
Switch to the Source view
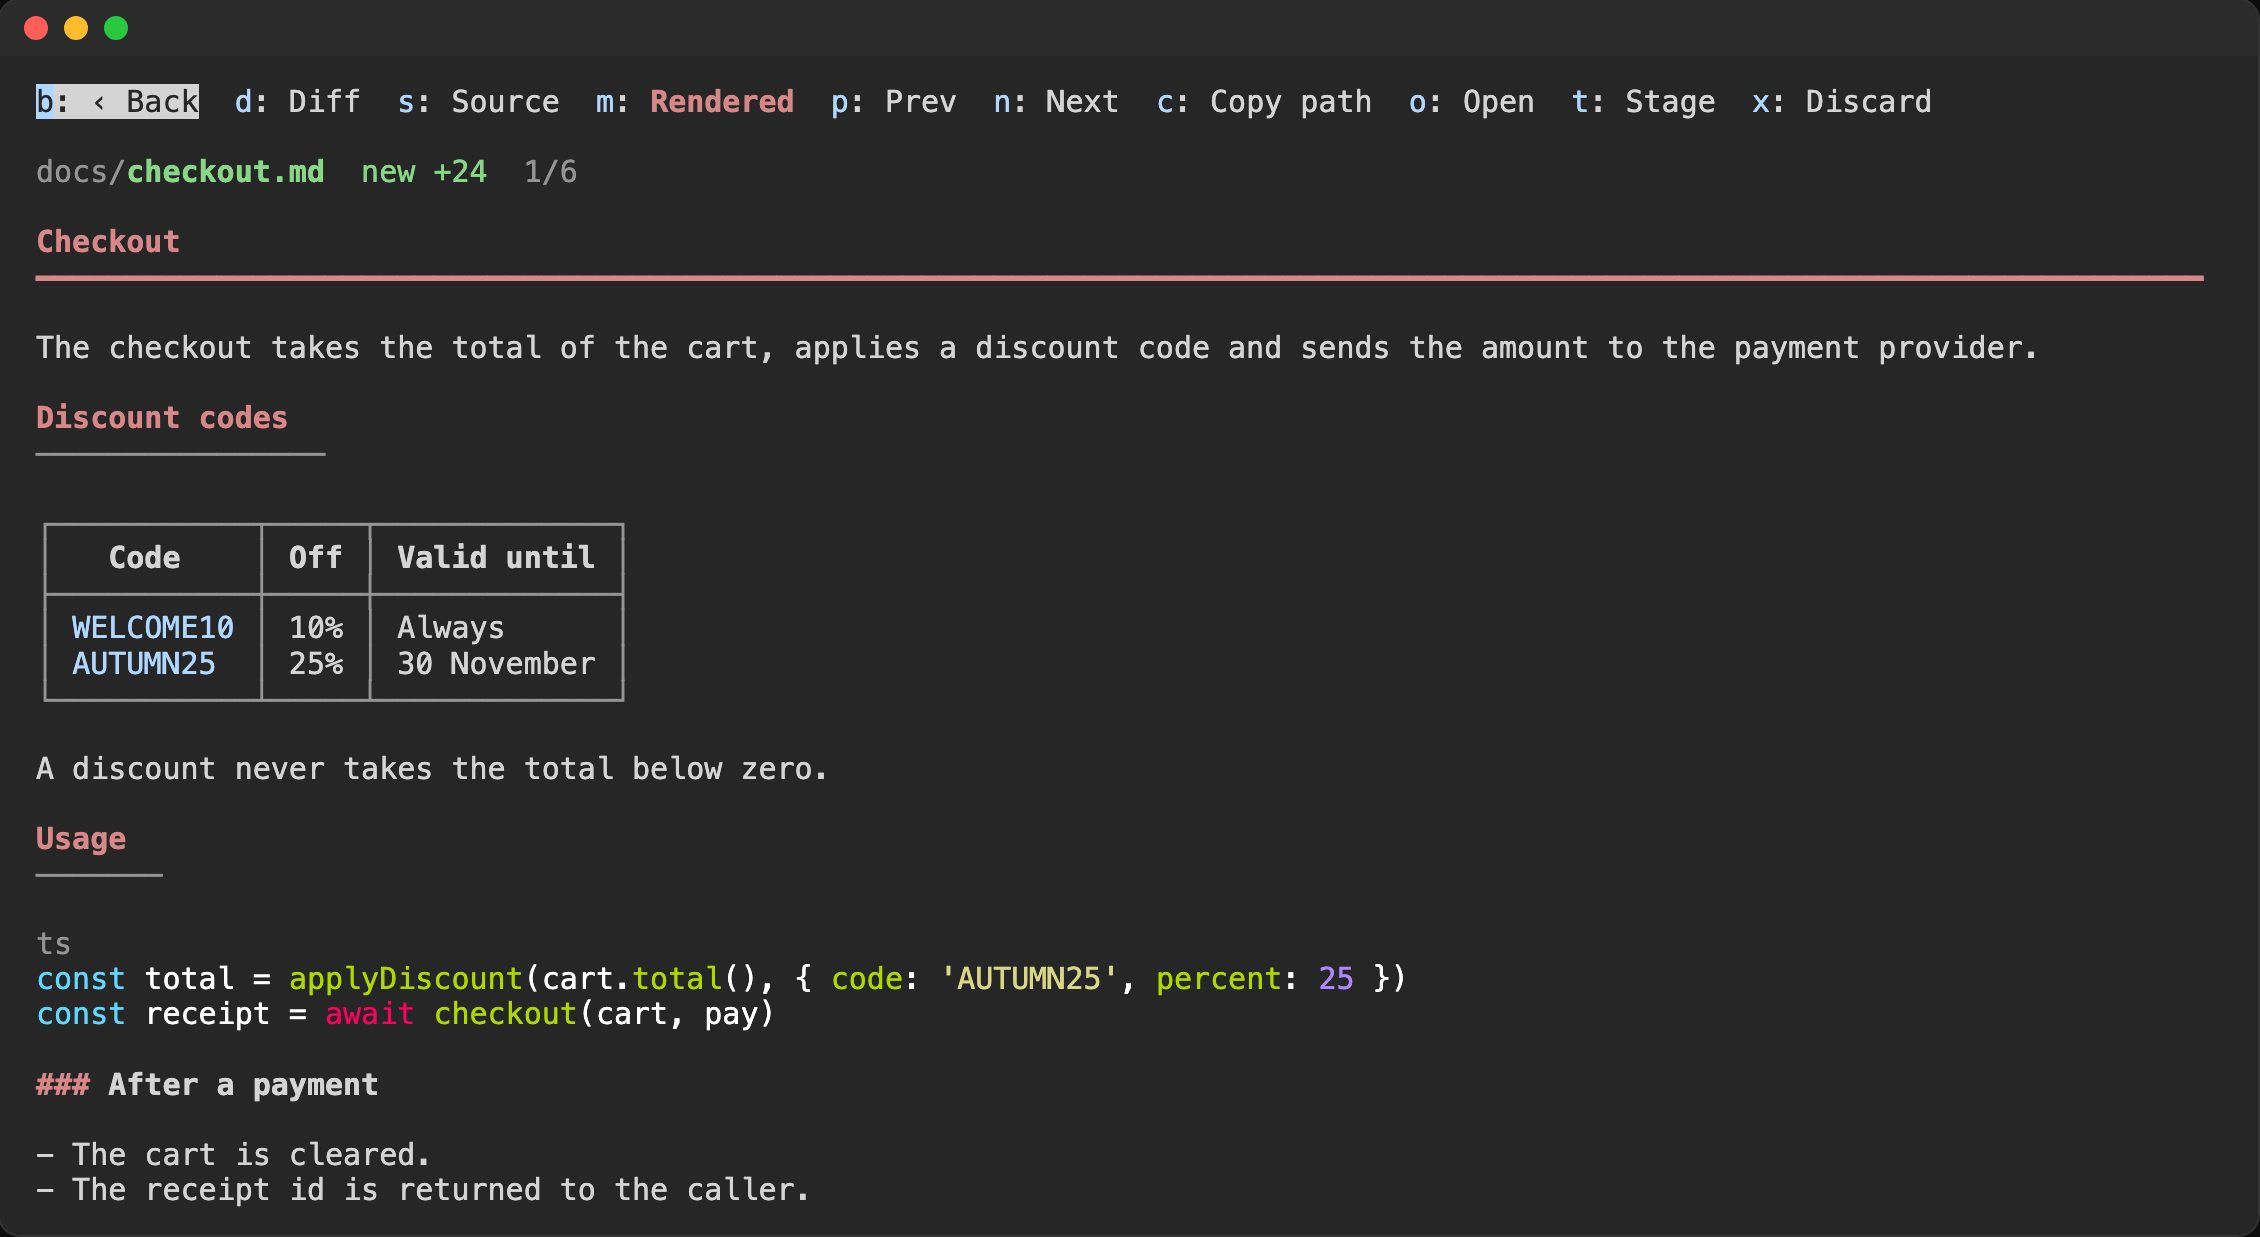pyautogui.click(x=478, y=102)
